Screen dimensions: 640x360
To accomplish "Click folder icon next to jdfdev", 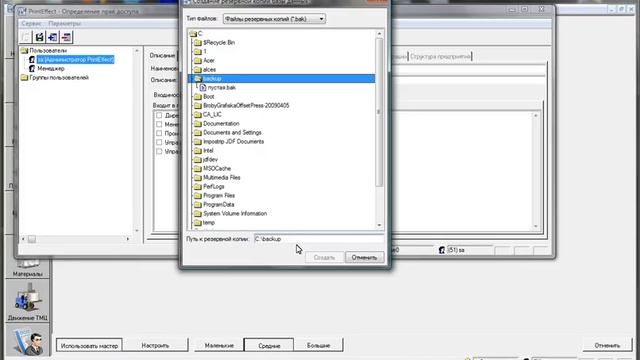I will click(x=198, y=159).
